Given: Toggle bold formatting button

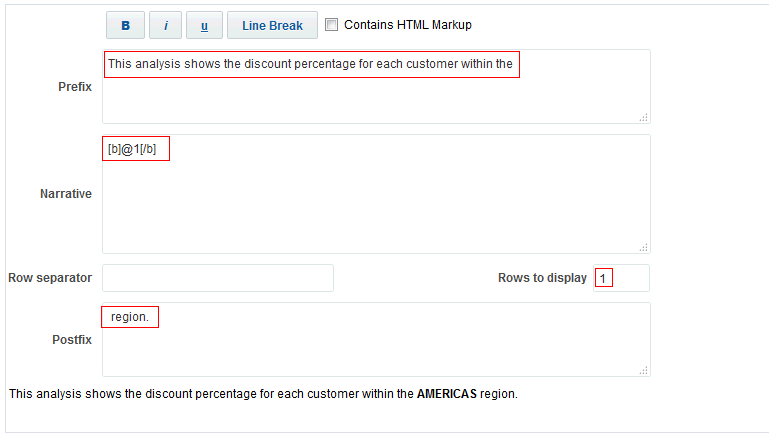Looking at the screenshot, I should click(x=125, y=25).
